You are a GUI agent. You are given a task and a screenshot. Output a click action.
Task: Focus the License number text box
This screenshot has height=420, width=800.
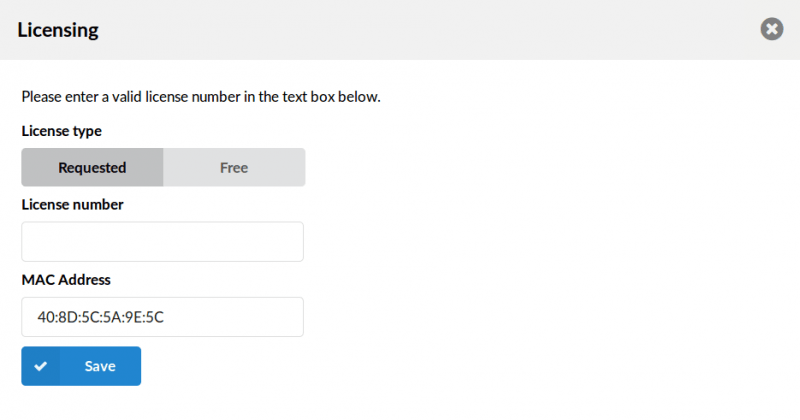pos(162,241)
